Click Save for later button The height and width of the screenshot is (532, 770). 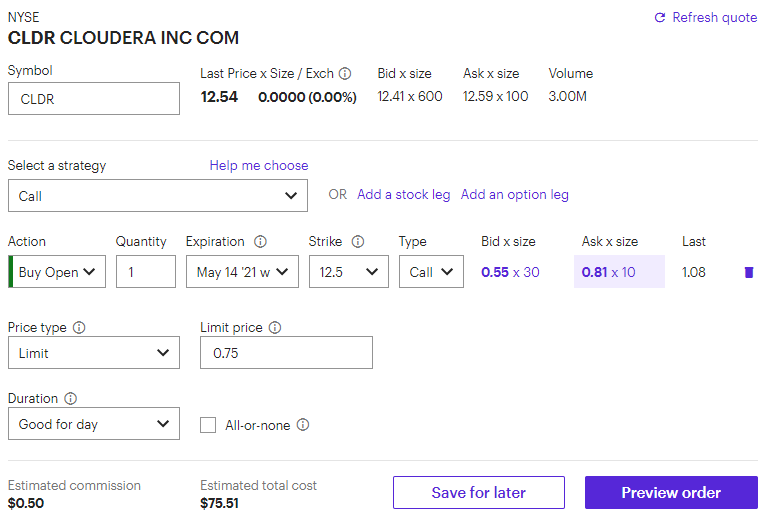(479, 493)
